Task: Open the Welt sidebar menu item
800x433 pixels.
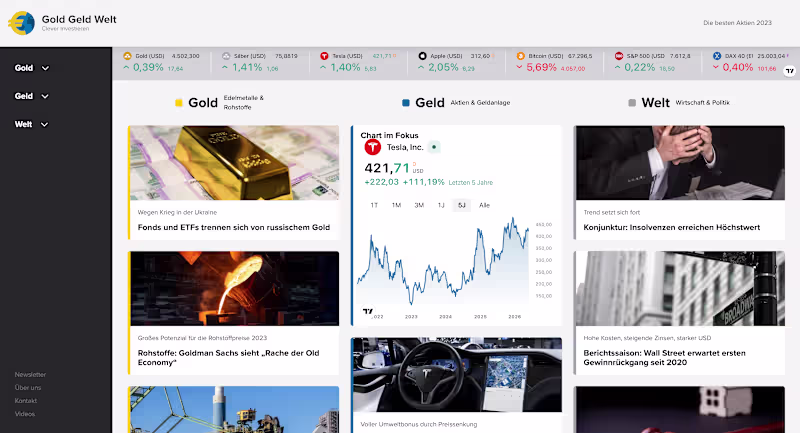Action: (x=23, y=124)
